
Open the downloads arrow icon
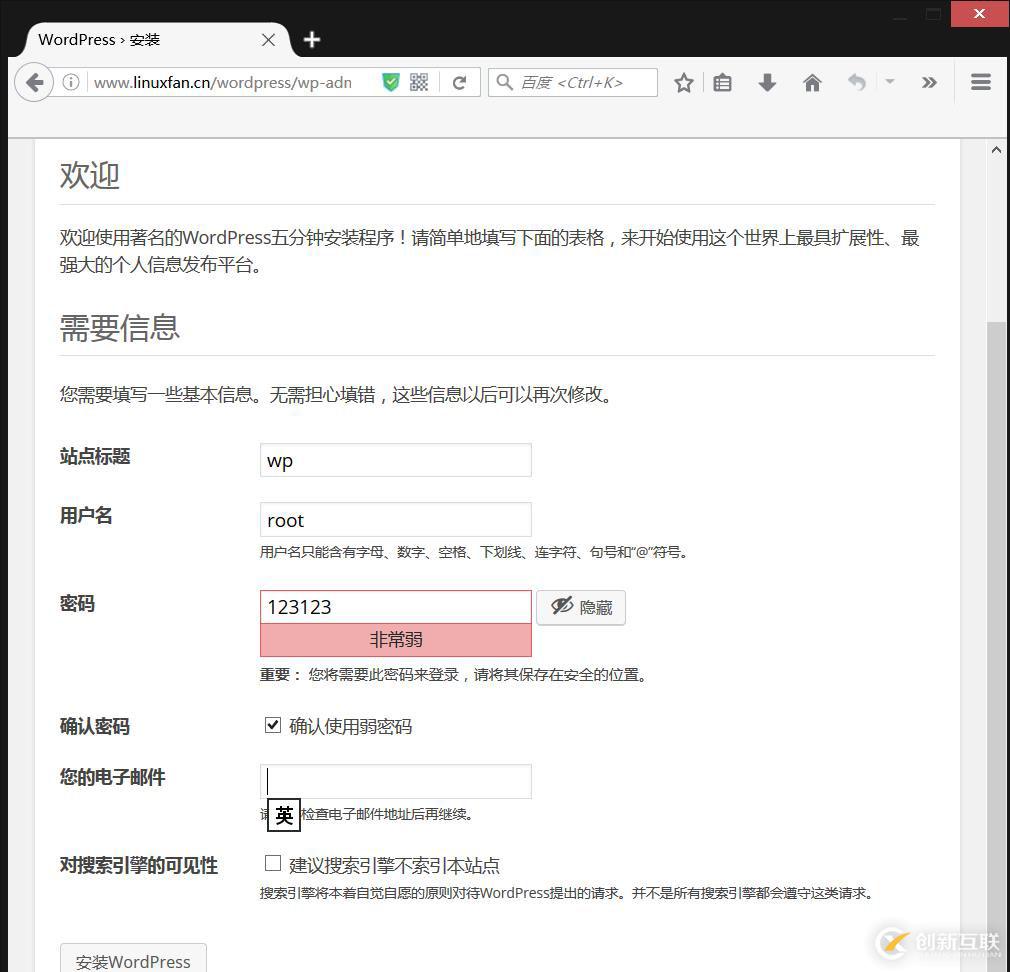[x=767, y=83]
